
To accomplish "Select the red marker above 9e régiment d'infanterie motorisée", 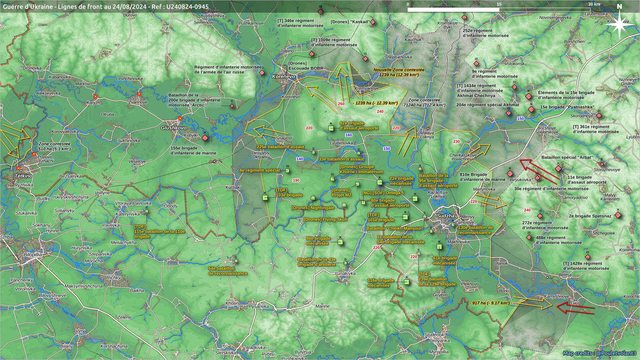I will click(476, 64).
